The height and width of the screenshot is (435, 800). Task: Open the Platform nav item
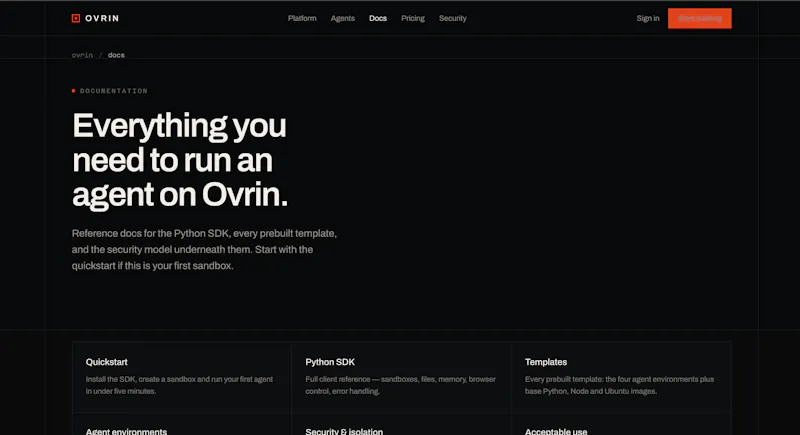click(302, 18)
